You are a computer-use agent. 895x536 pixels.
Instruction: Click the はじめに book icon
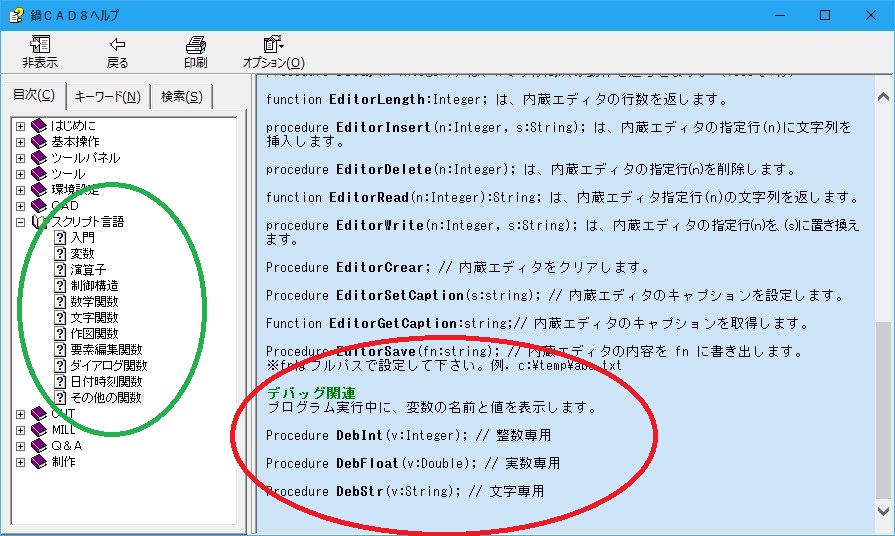[x=39, y=126]
